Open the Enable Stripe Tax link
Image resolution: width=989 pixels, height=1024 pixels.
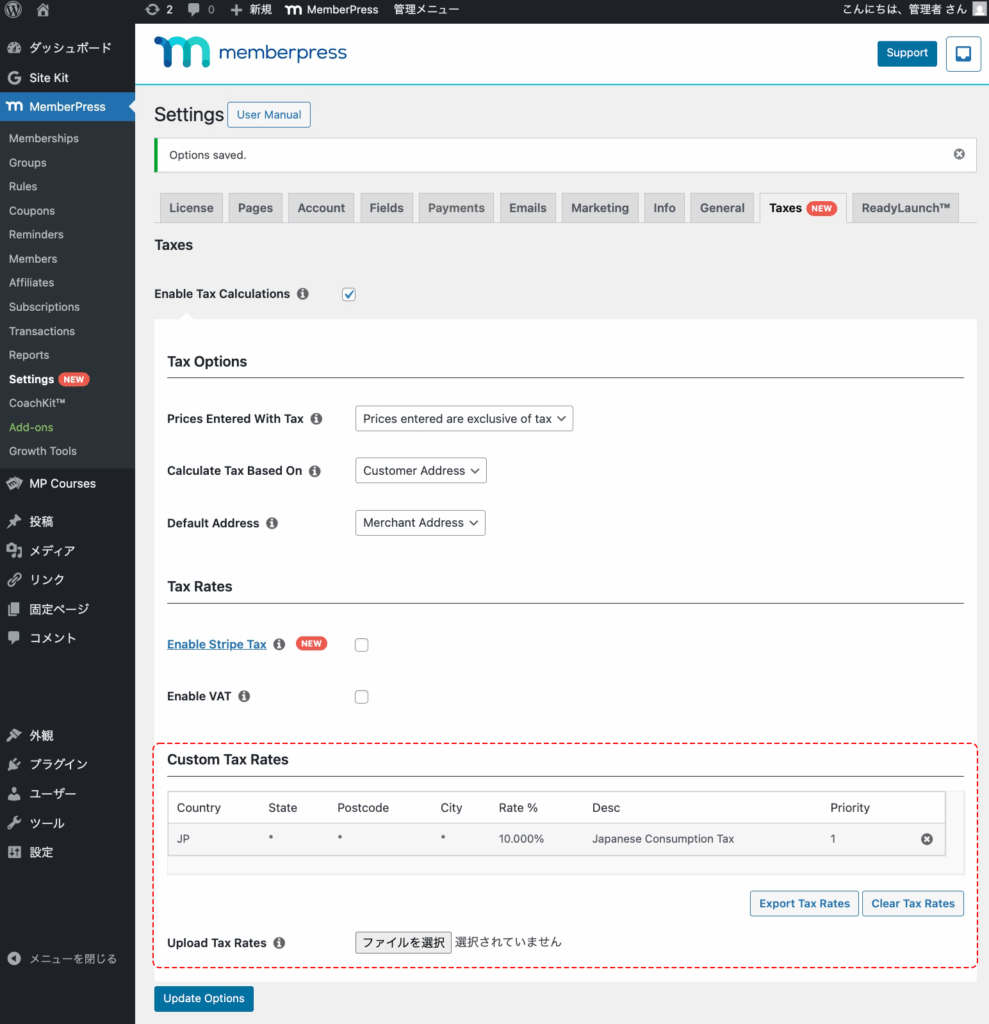pos(217,644)
